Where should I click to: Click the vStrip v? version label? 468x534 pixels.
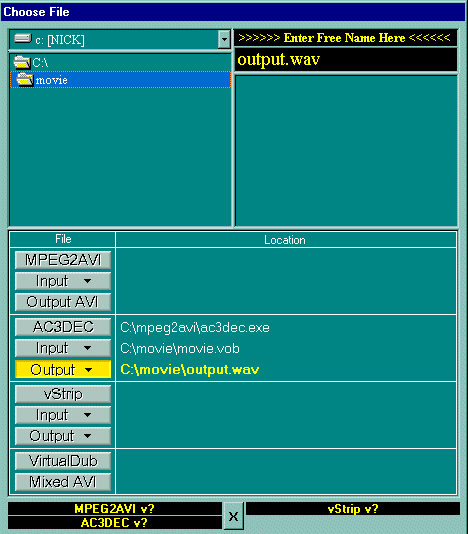(x=353, y=509)
